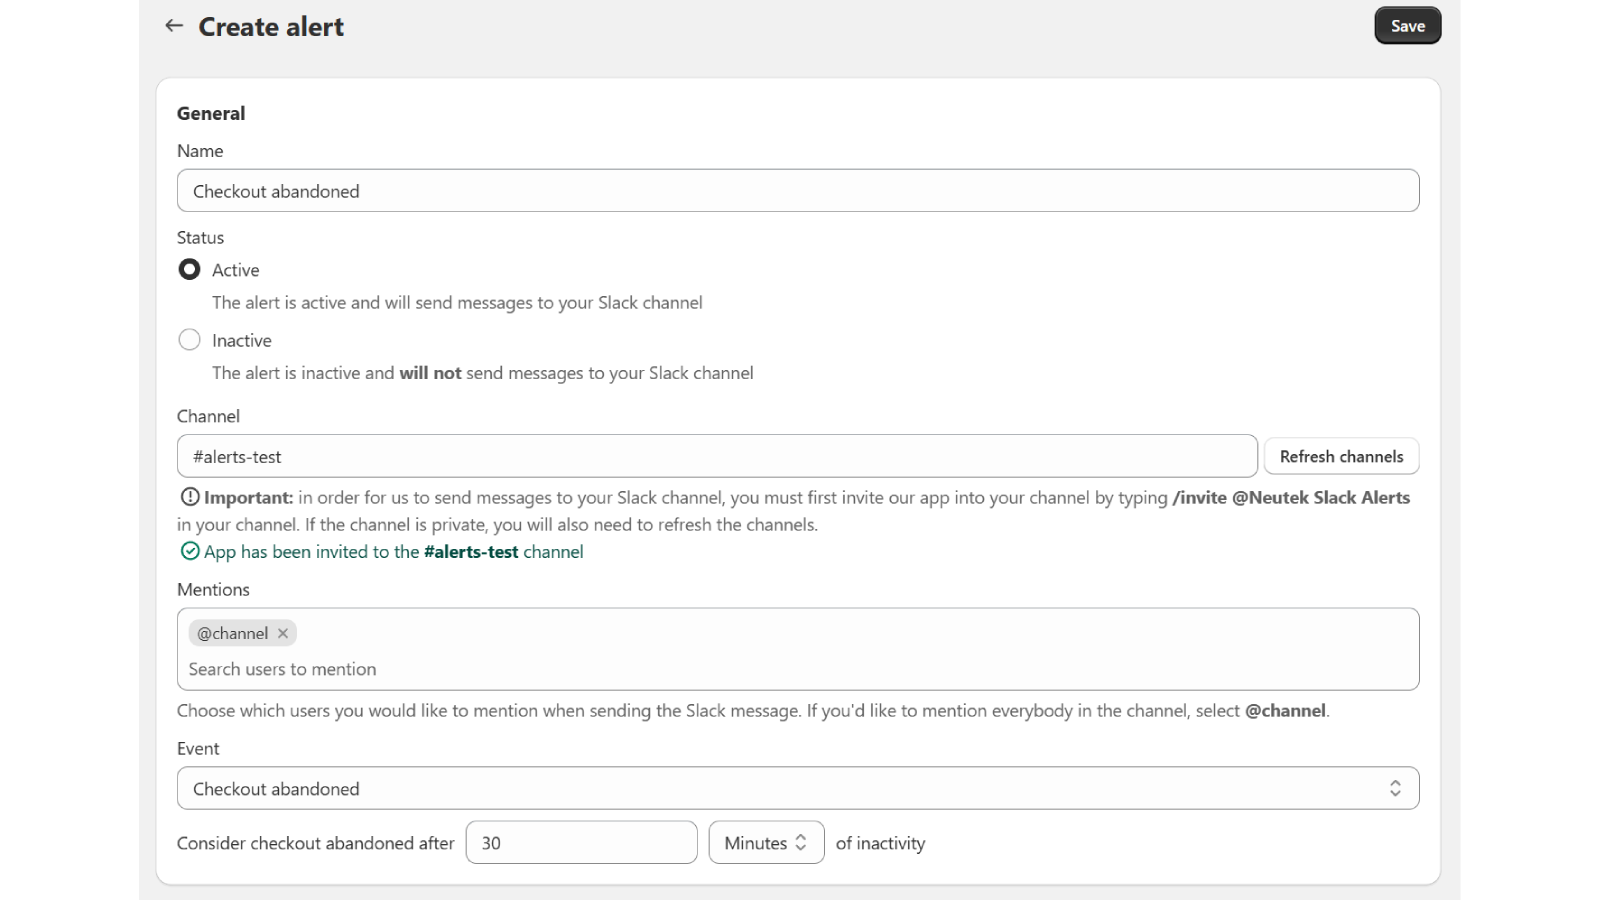
Task: Select the Inactive status option
Action: coord(189,339)
